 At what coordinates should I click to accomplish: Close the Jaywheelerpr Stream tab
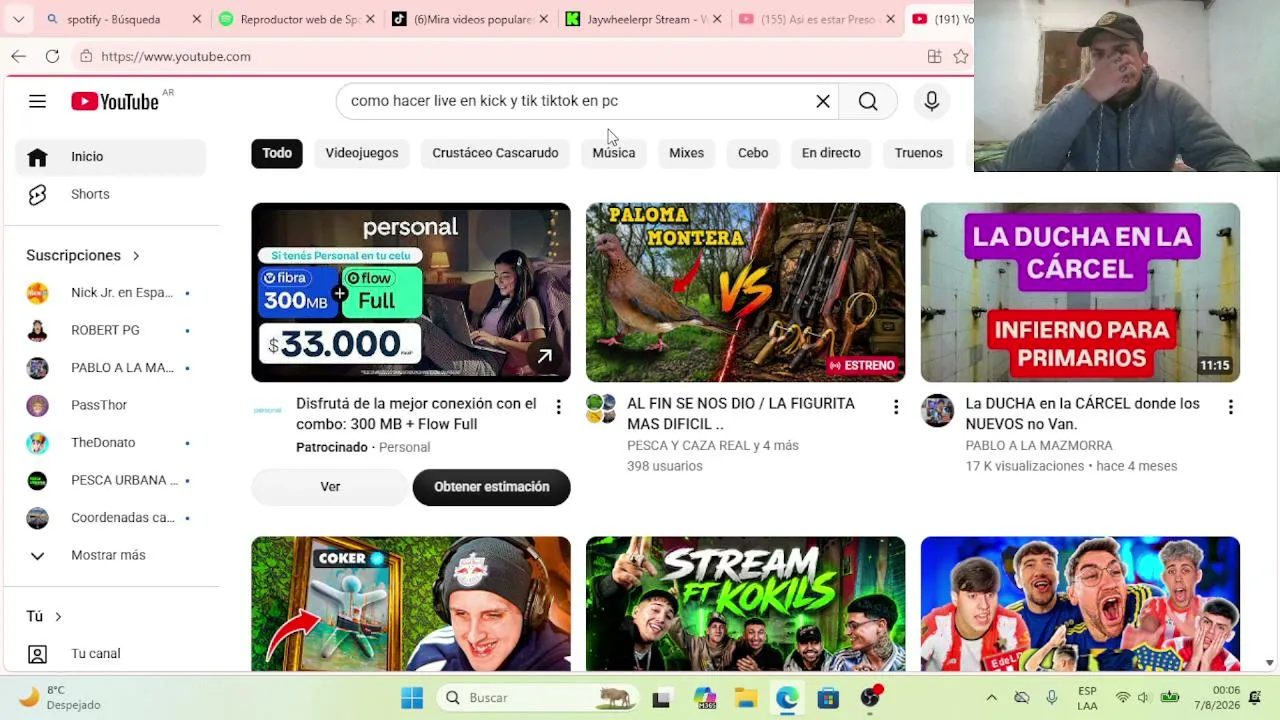click(x=717, y=19)
